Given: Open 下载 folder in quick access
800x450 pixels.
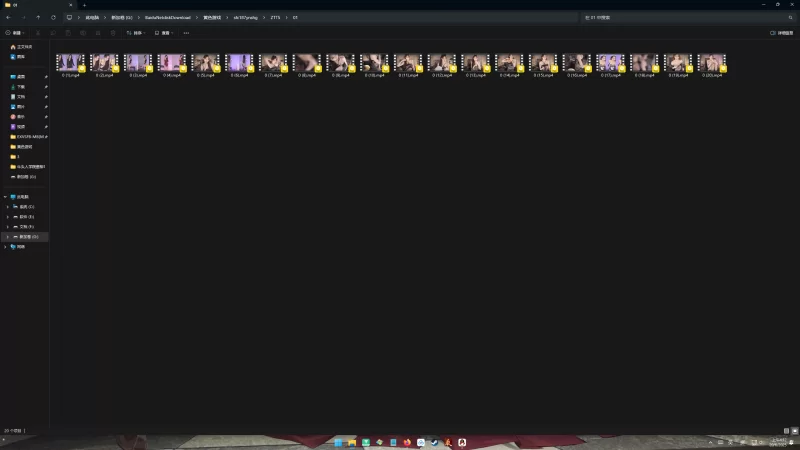Looking at the screenshot, I should [x=21, y=86].
